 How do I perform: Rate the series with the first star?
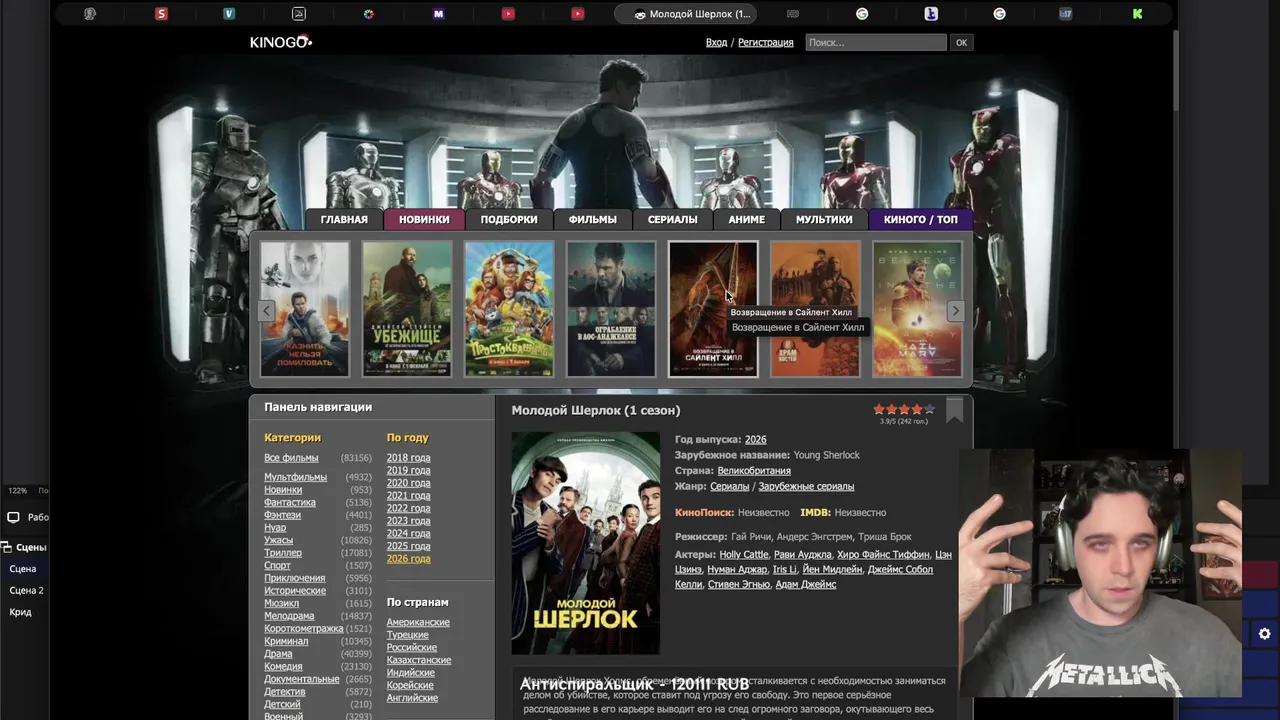pyautogui.click(x=879, y=409)
